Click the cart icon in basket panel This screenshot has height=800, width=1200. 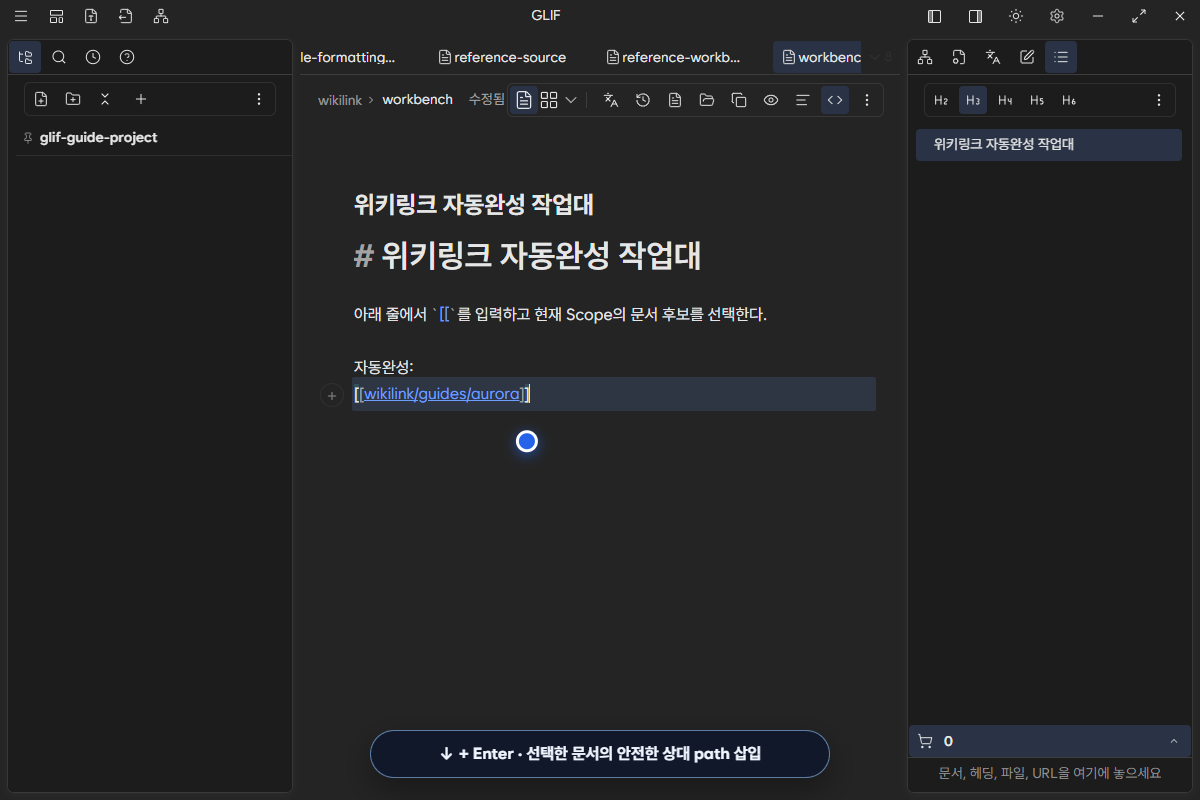point(925,741)
